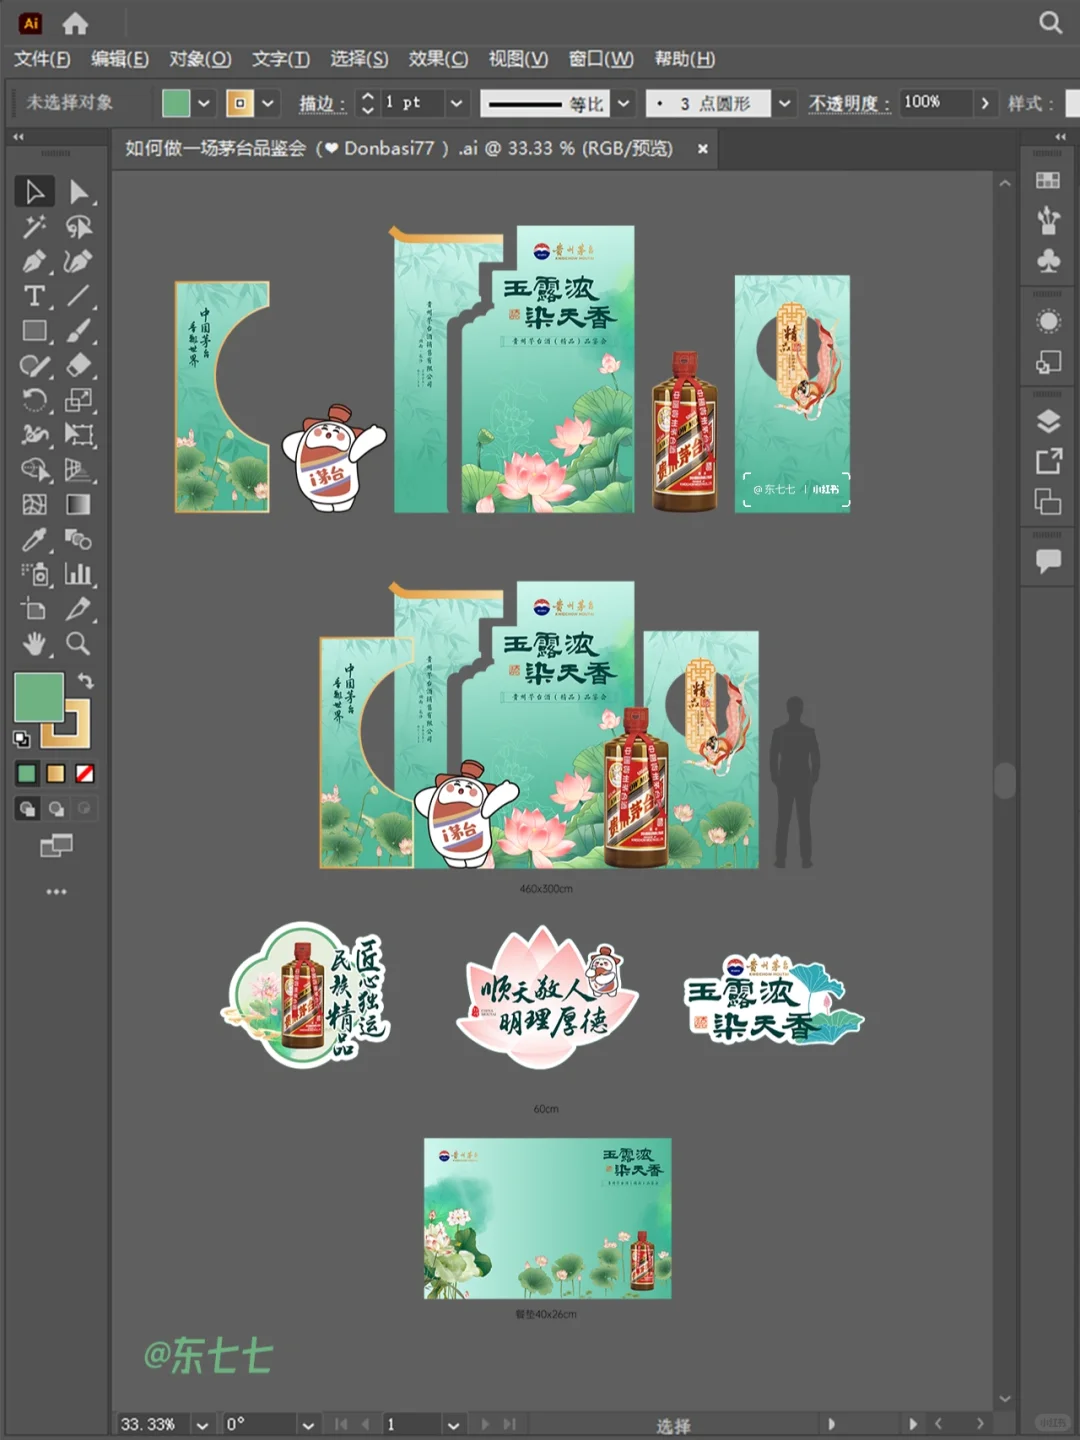Choose the Free Transform tool

(79, 435)
